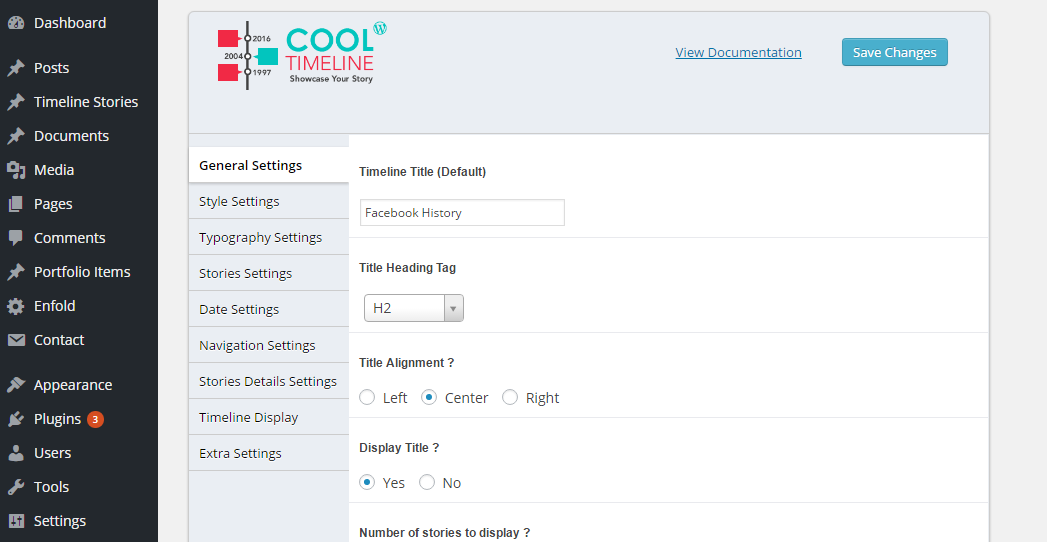Viewport: 1047px width, 542px height.
Task: Click the Tools wrench icon
Action: coord(16,487)
